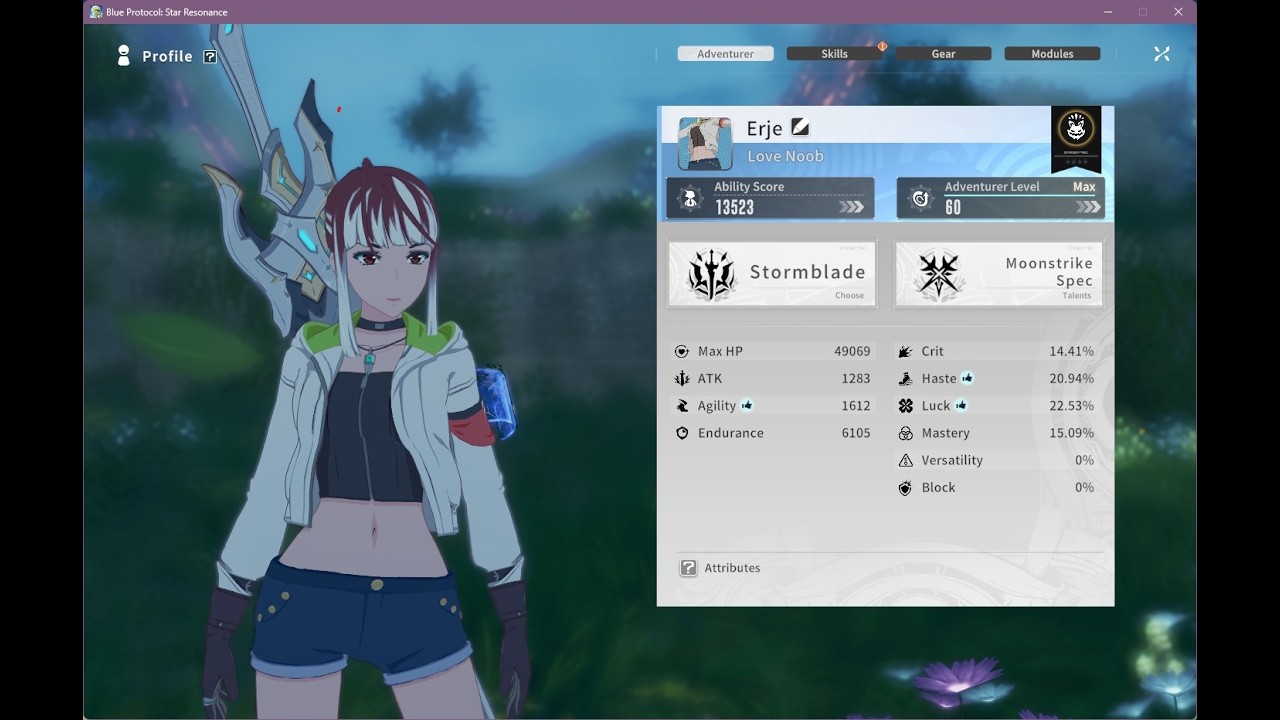Click the thumbs-up badge beside Haste
The height and width of the screenshot is (720, 1280).
click(x=967, y=378)
